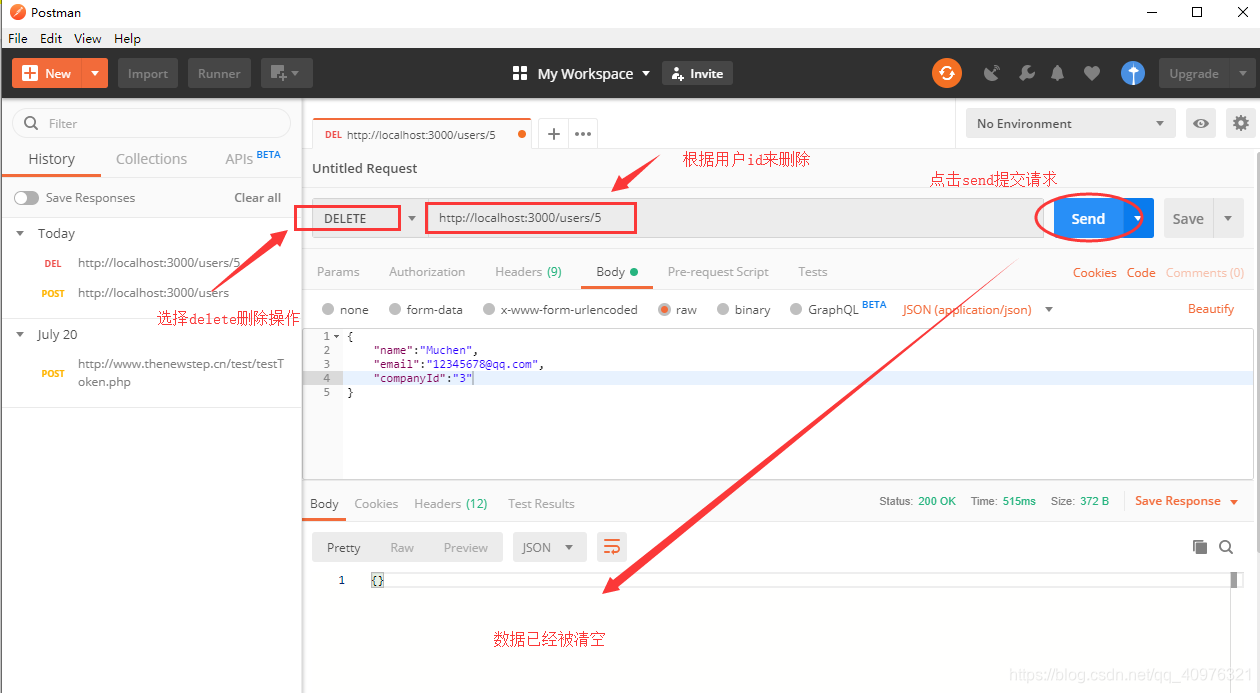Click the sync status icon
This screenshot has width=1260, height=693.
pos(946,73)
